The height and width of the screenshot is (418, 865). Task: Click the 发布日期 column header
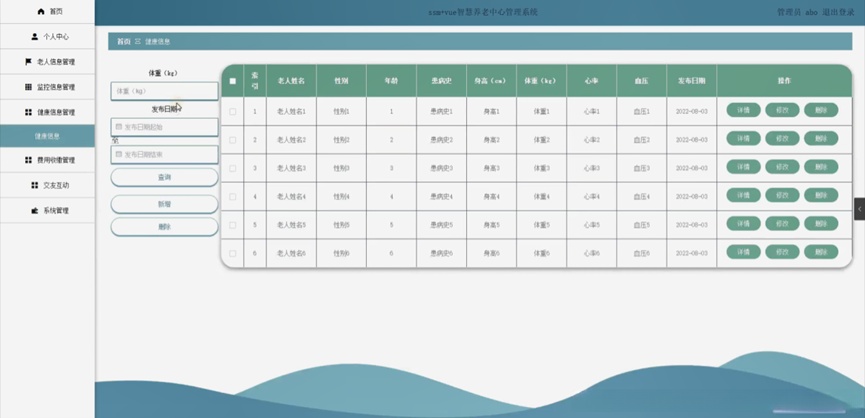(691, 81)
